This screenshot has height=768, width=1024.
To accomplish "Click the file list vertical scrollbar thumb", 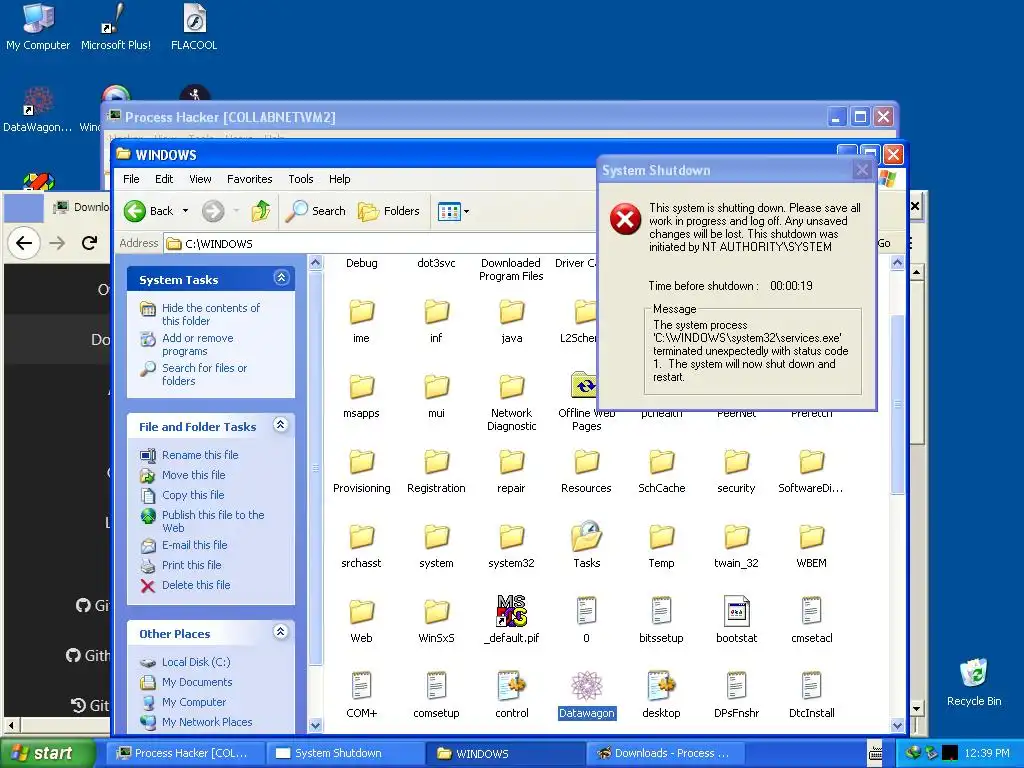I will tap(897, 405).
